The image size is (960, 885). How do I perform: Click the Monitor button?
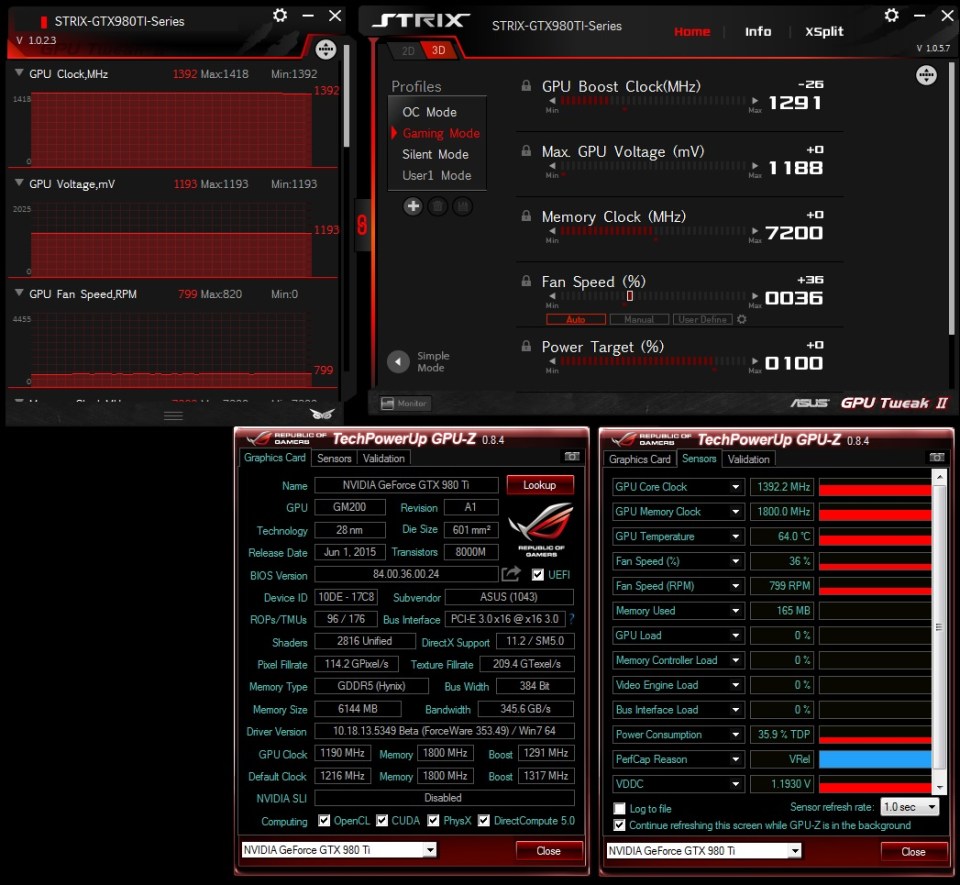[405, 403]
